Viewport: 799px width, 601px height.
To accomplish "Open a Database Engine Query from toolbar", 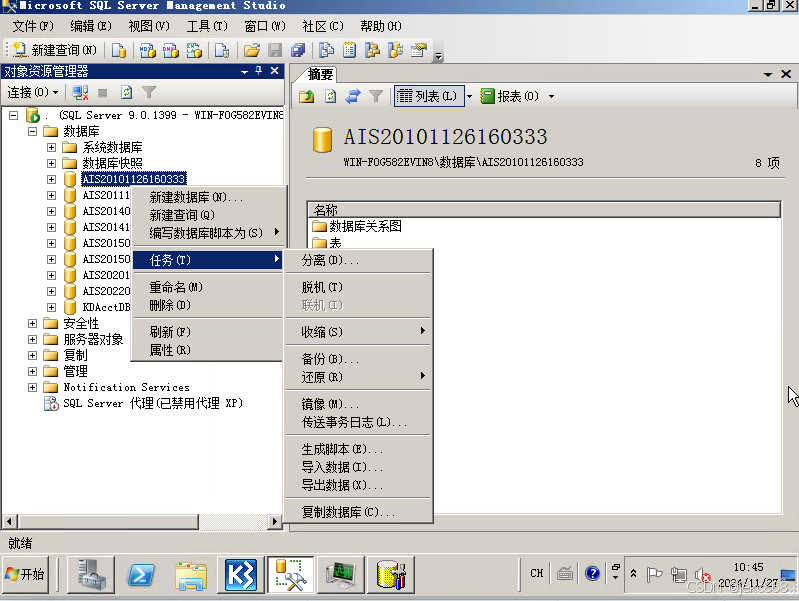I will pyautogui.click(x=119, y=50).
